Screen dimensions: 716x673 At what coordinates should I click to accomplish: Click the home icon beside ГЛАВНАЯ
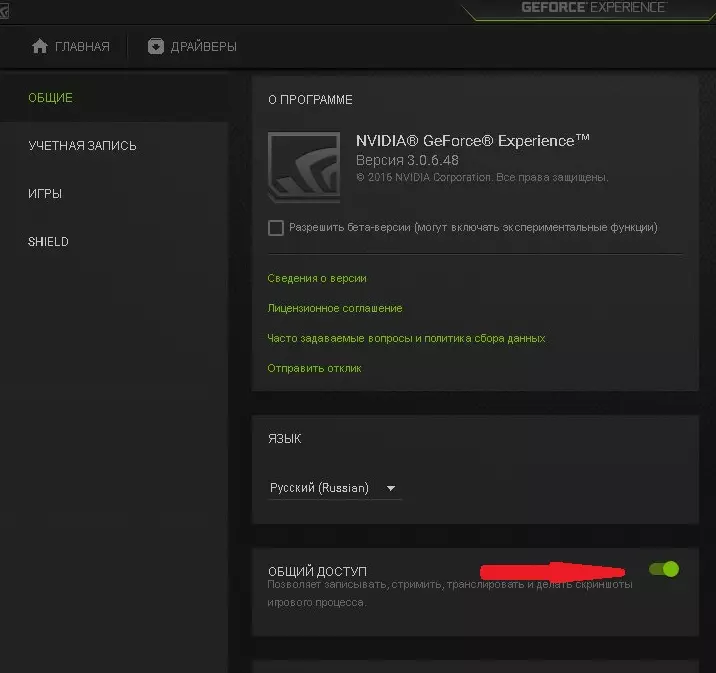pos(40,46)
